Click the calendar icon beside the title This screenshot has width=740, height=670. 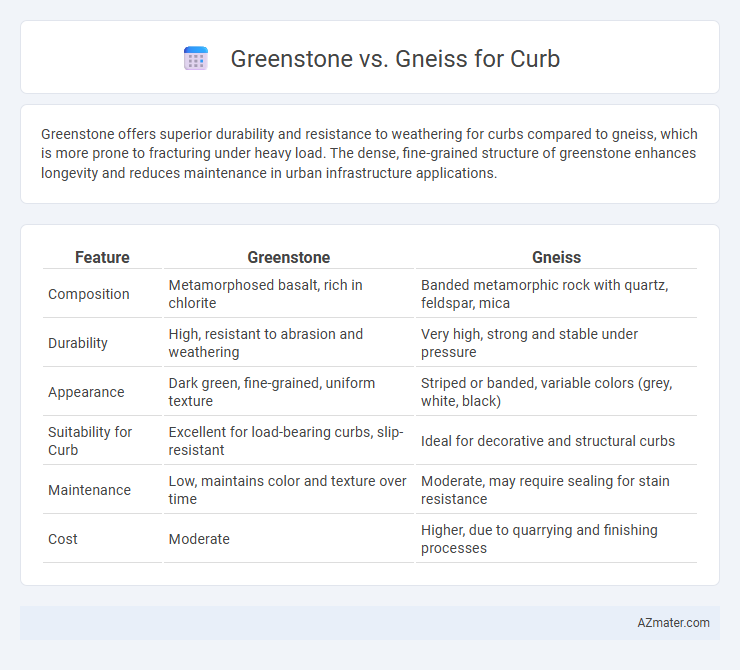196,59
